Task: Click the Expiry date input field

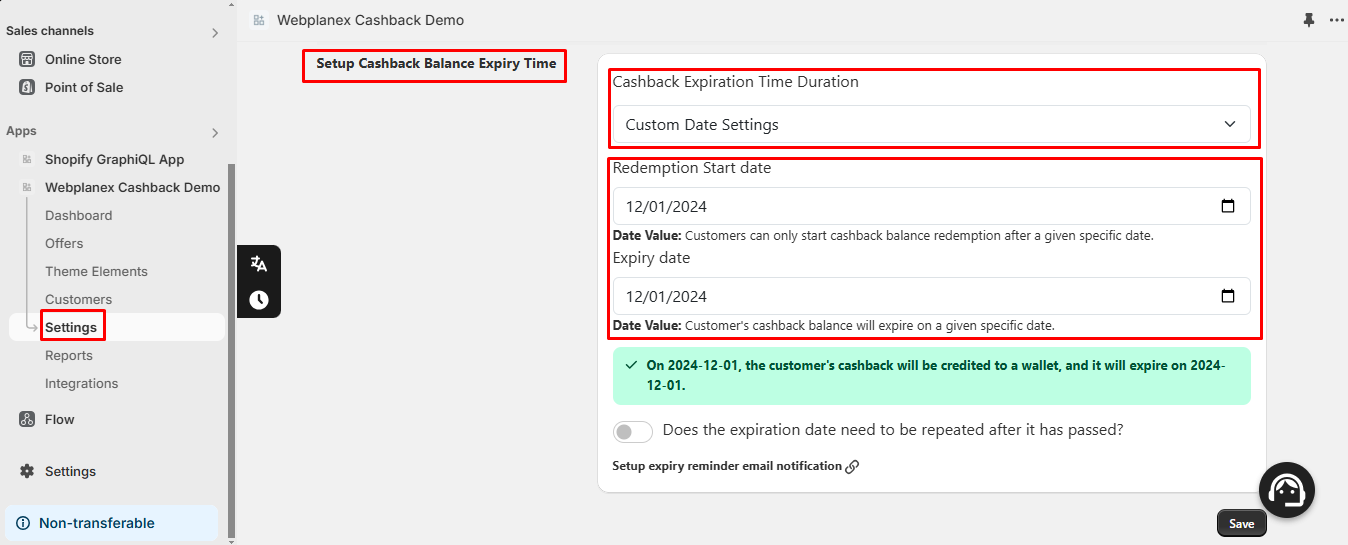Action: click(932, 296)
